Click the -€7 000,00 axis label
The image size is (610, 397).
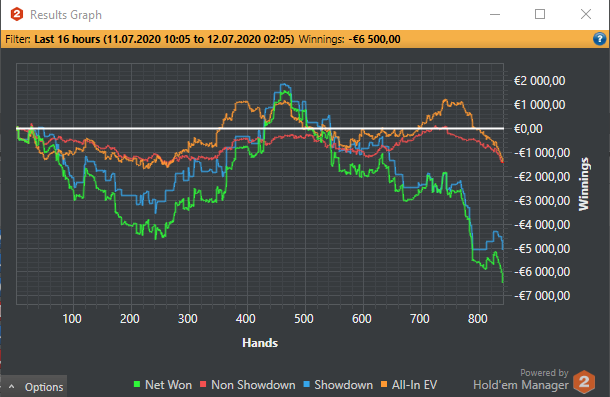point(542,296)
